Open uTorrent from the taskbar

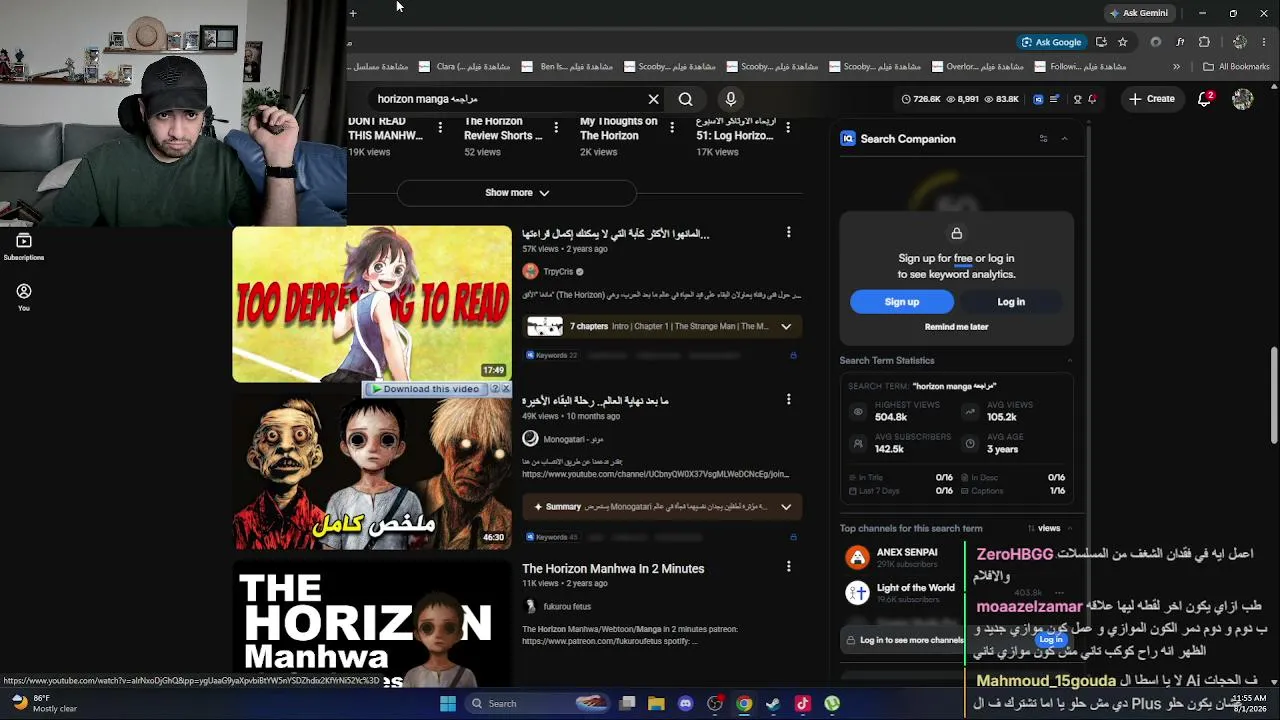(x=832, y=703)
